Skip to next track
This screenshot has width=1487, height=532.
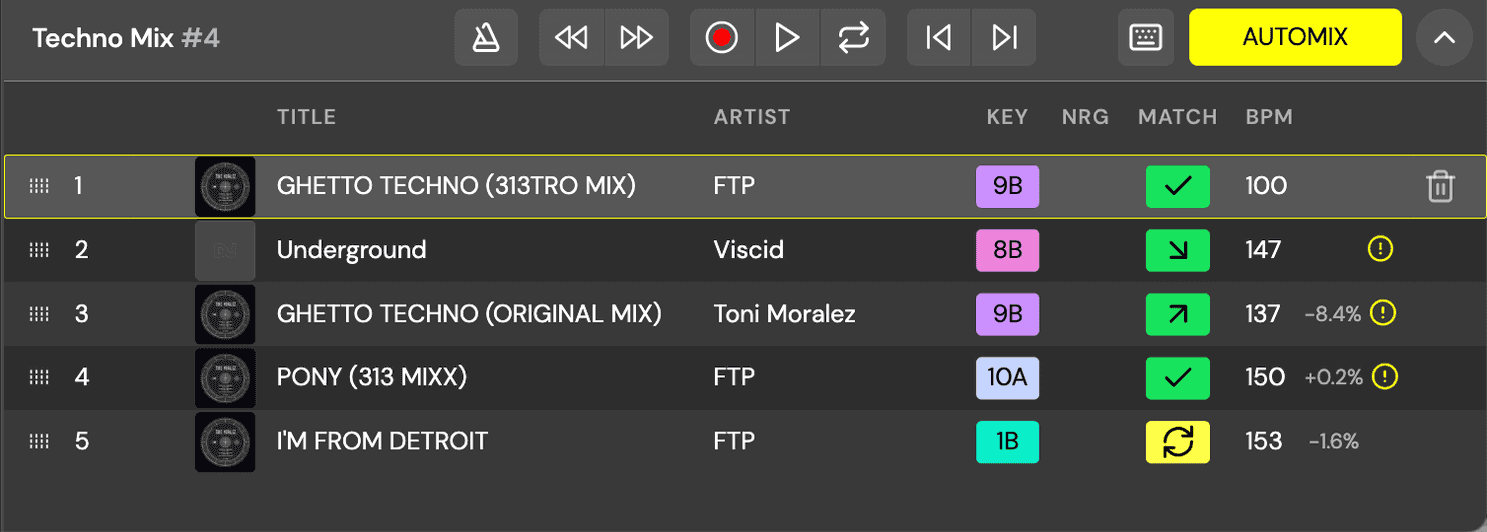click(x=1004, y=38)
